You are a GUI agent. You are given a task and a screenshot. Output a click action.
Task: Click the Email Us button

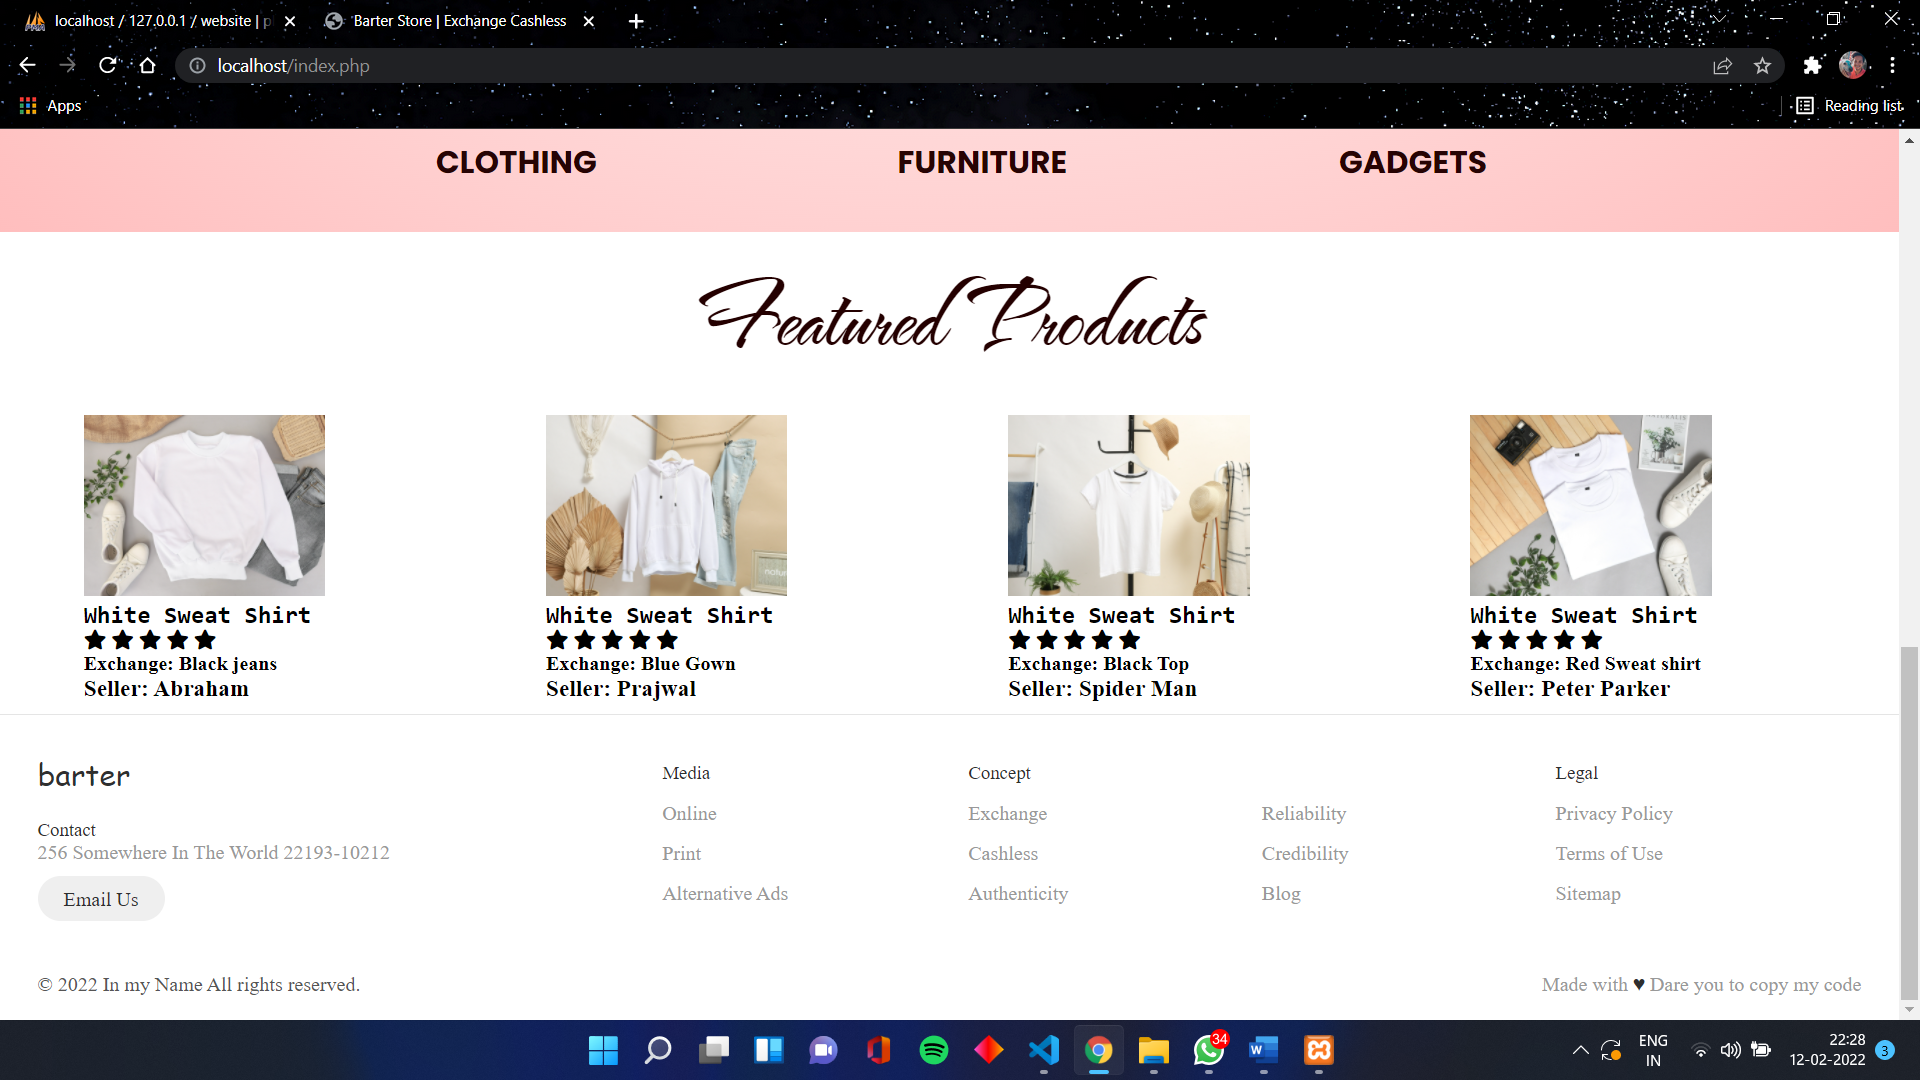click(x=100, y=898)
